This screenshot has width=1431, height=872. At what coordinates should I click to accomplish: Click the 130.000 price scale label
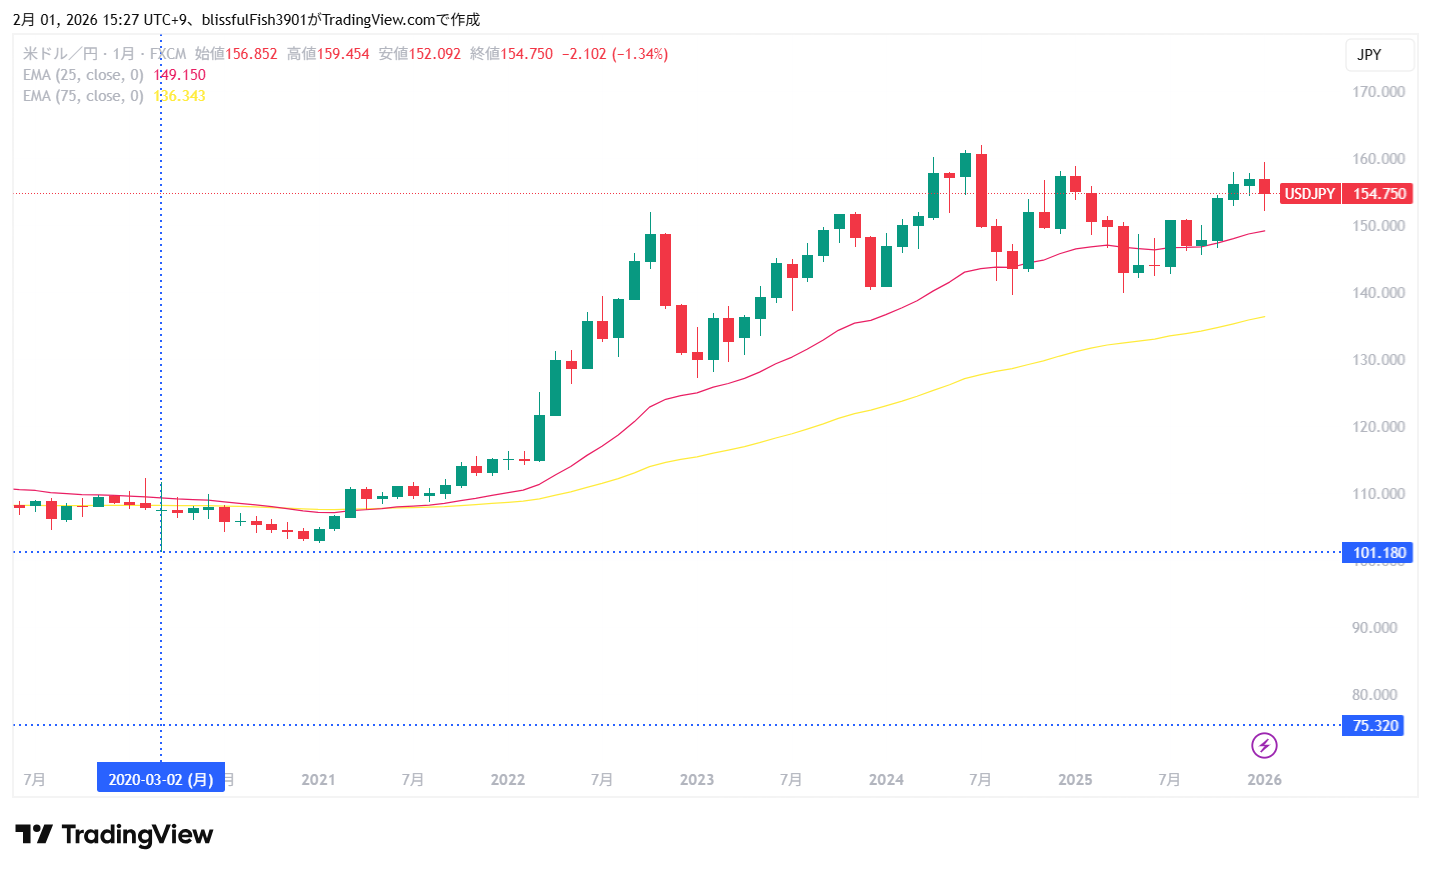[x=1378, y=360]
